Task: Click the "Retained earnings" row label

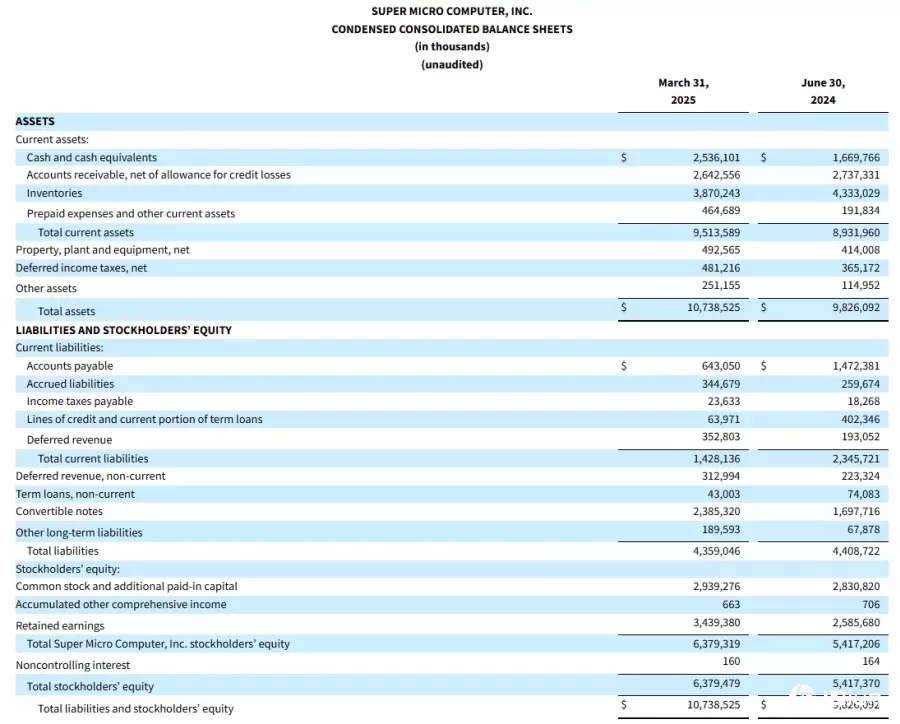Action: [x=60, y=626]
